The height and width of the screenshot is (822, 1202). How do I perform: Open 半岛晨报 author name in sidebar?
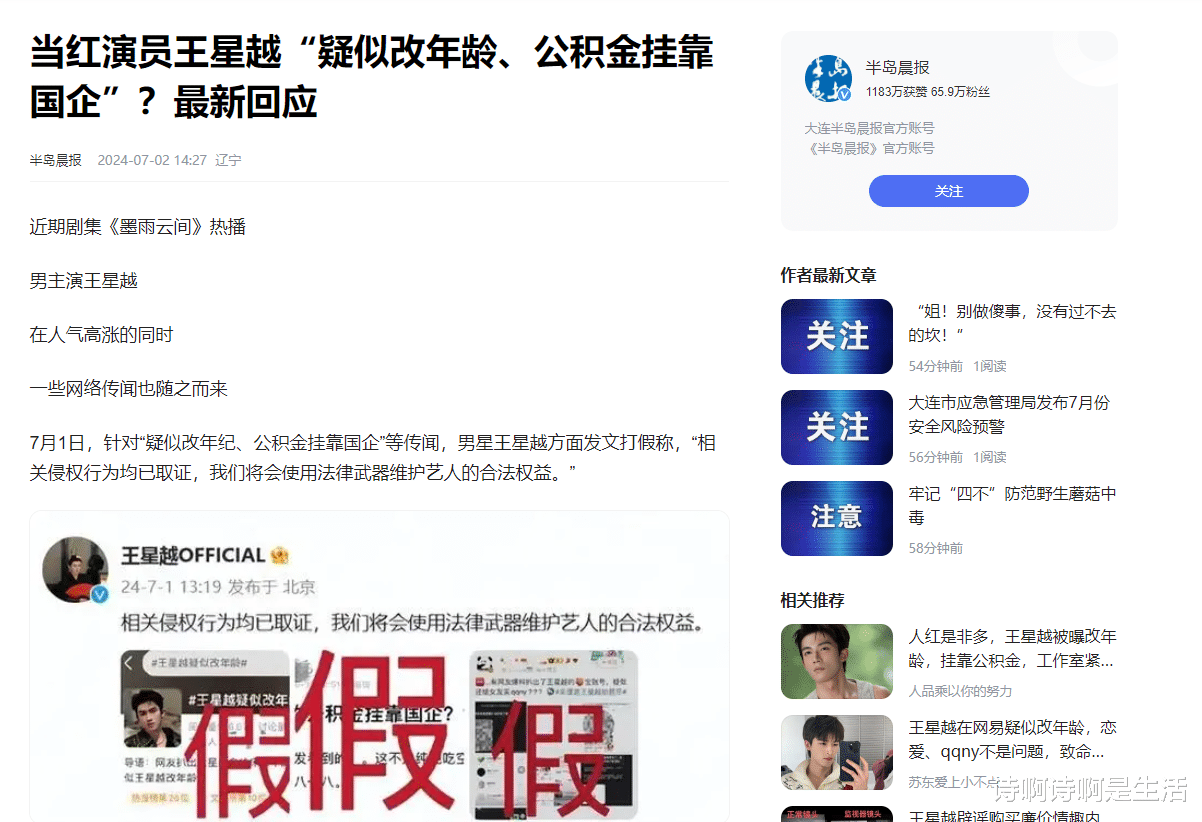897,68
